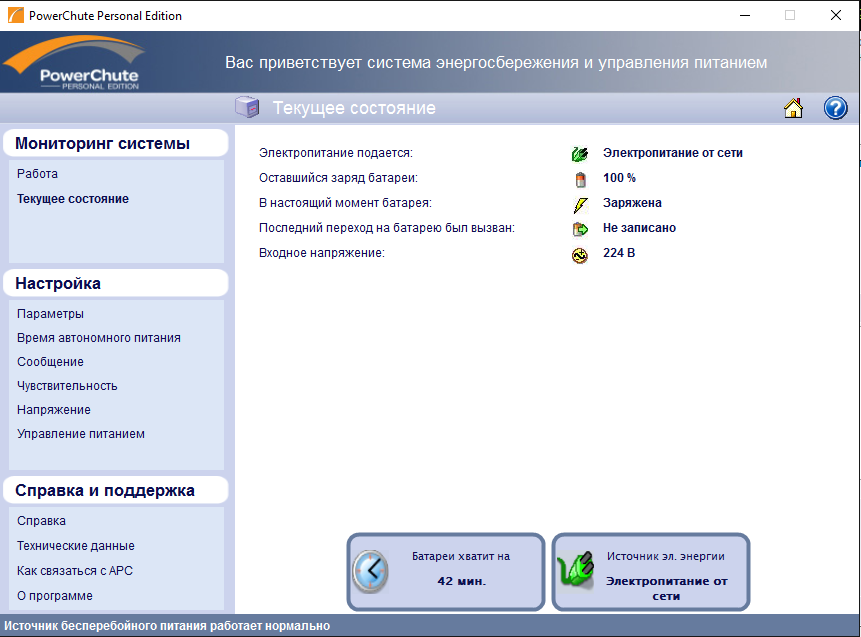Click the battery charge icon beside 100 %
This screenshot has width=861, height=637.
(580, 179)
